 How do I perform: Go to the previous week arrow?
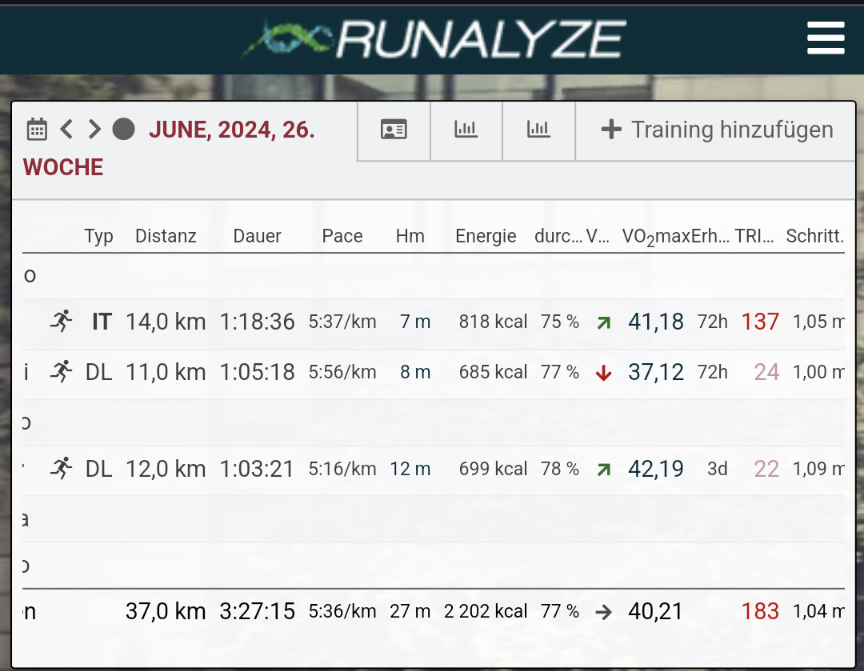click(67, 129)
